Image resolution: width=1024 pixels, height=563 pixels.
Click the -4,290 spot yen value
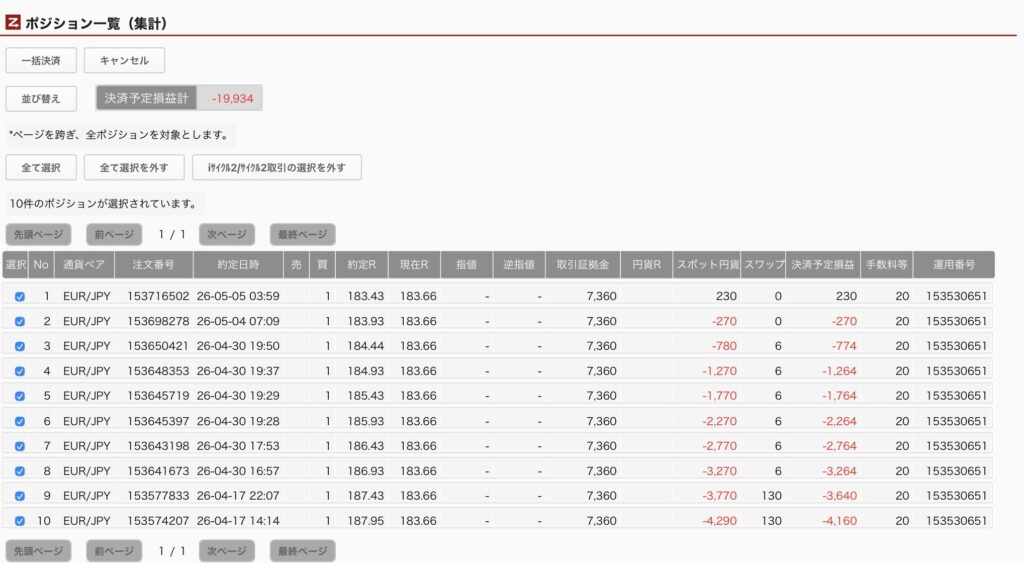tap(720, 521)
